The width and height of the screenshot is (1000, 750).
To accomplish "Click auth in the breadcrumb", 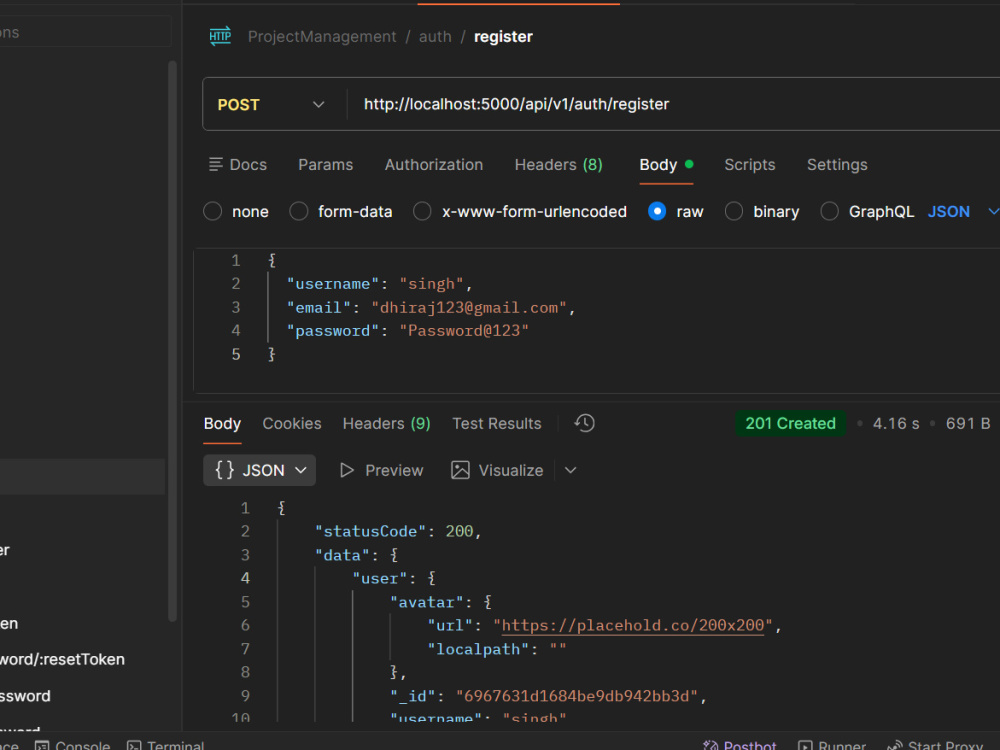I will (435, 37).
